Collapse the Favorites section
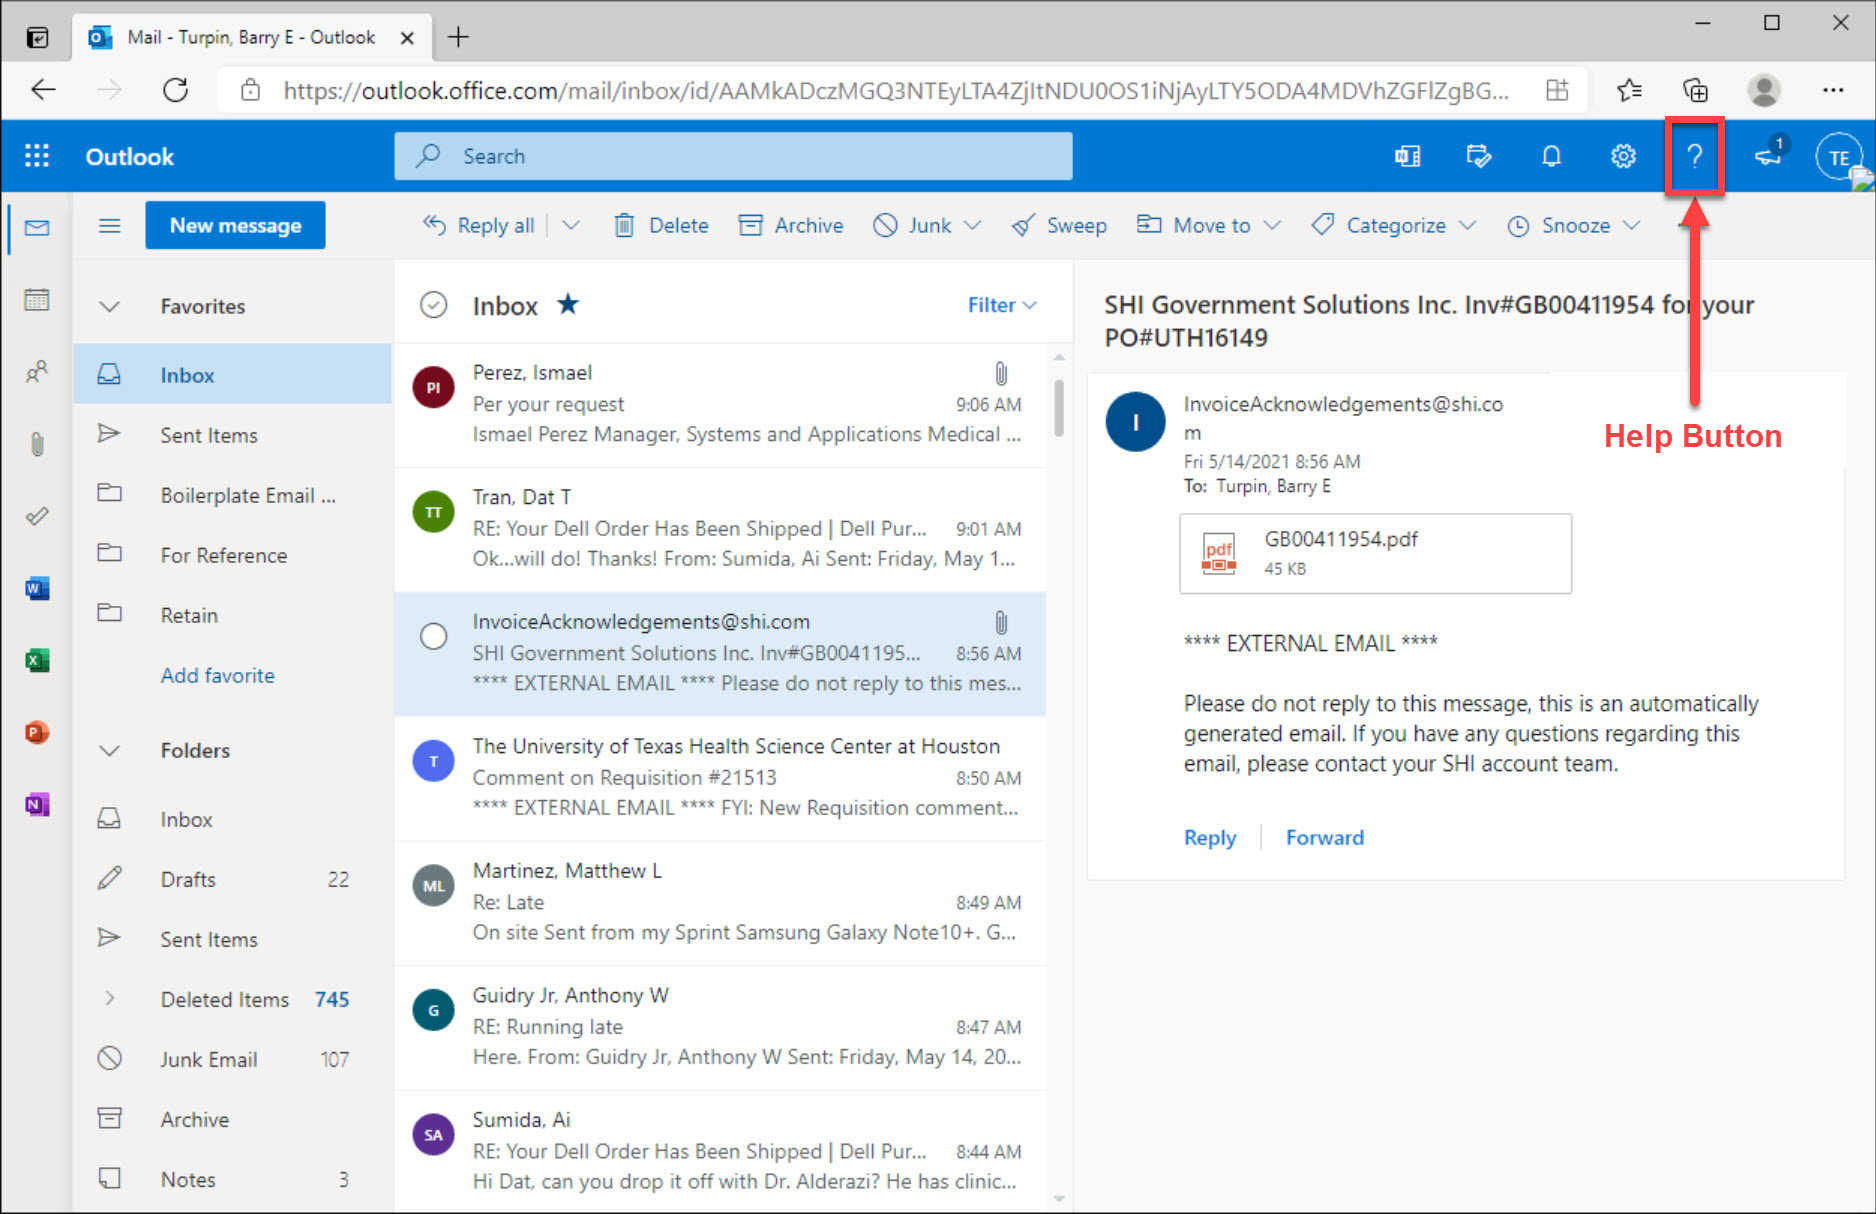1876x1214 pixels. tap(110, 307)
